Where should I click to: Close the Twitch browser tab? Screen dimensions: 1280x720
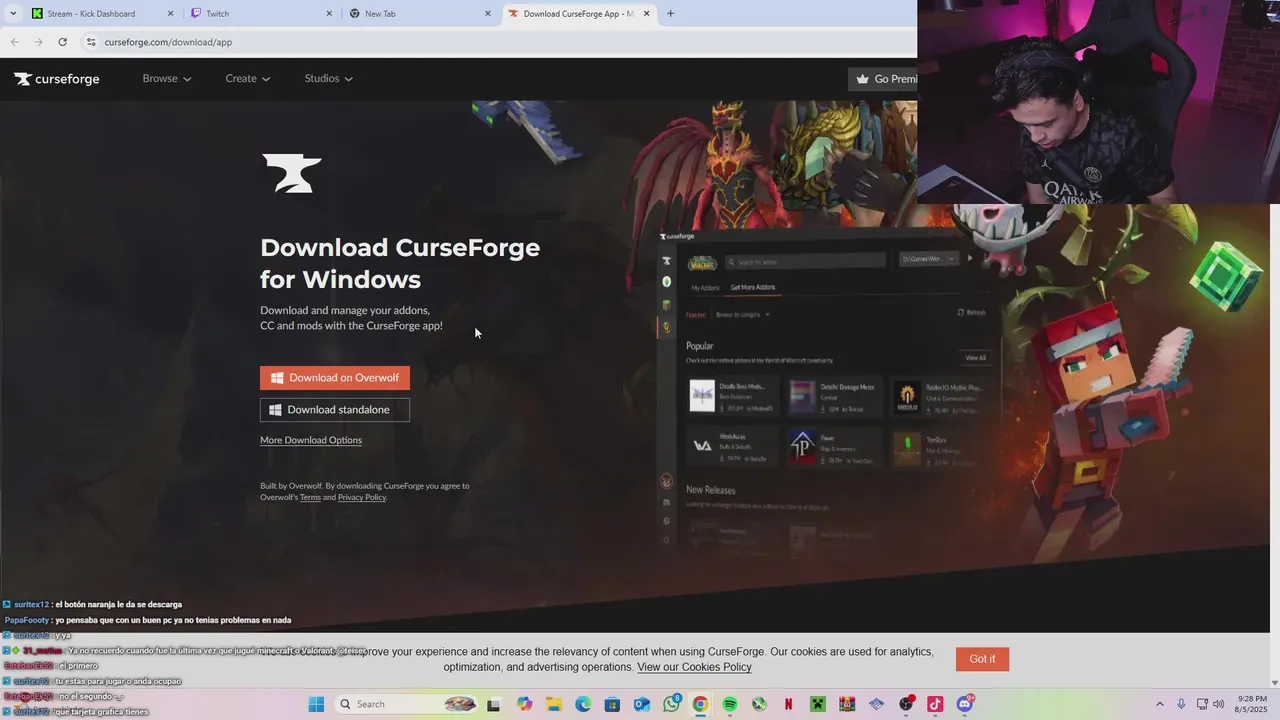pos(330,14)
